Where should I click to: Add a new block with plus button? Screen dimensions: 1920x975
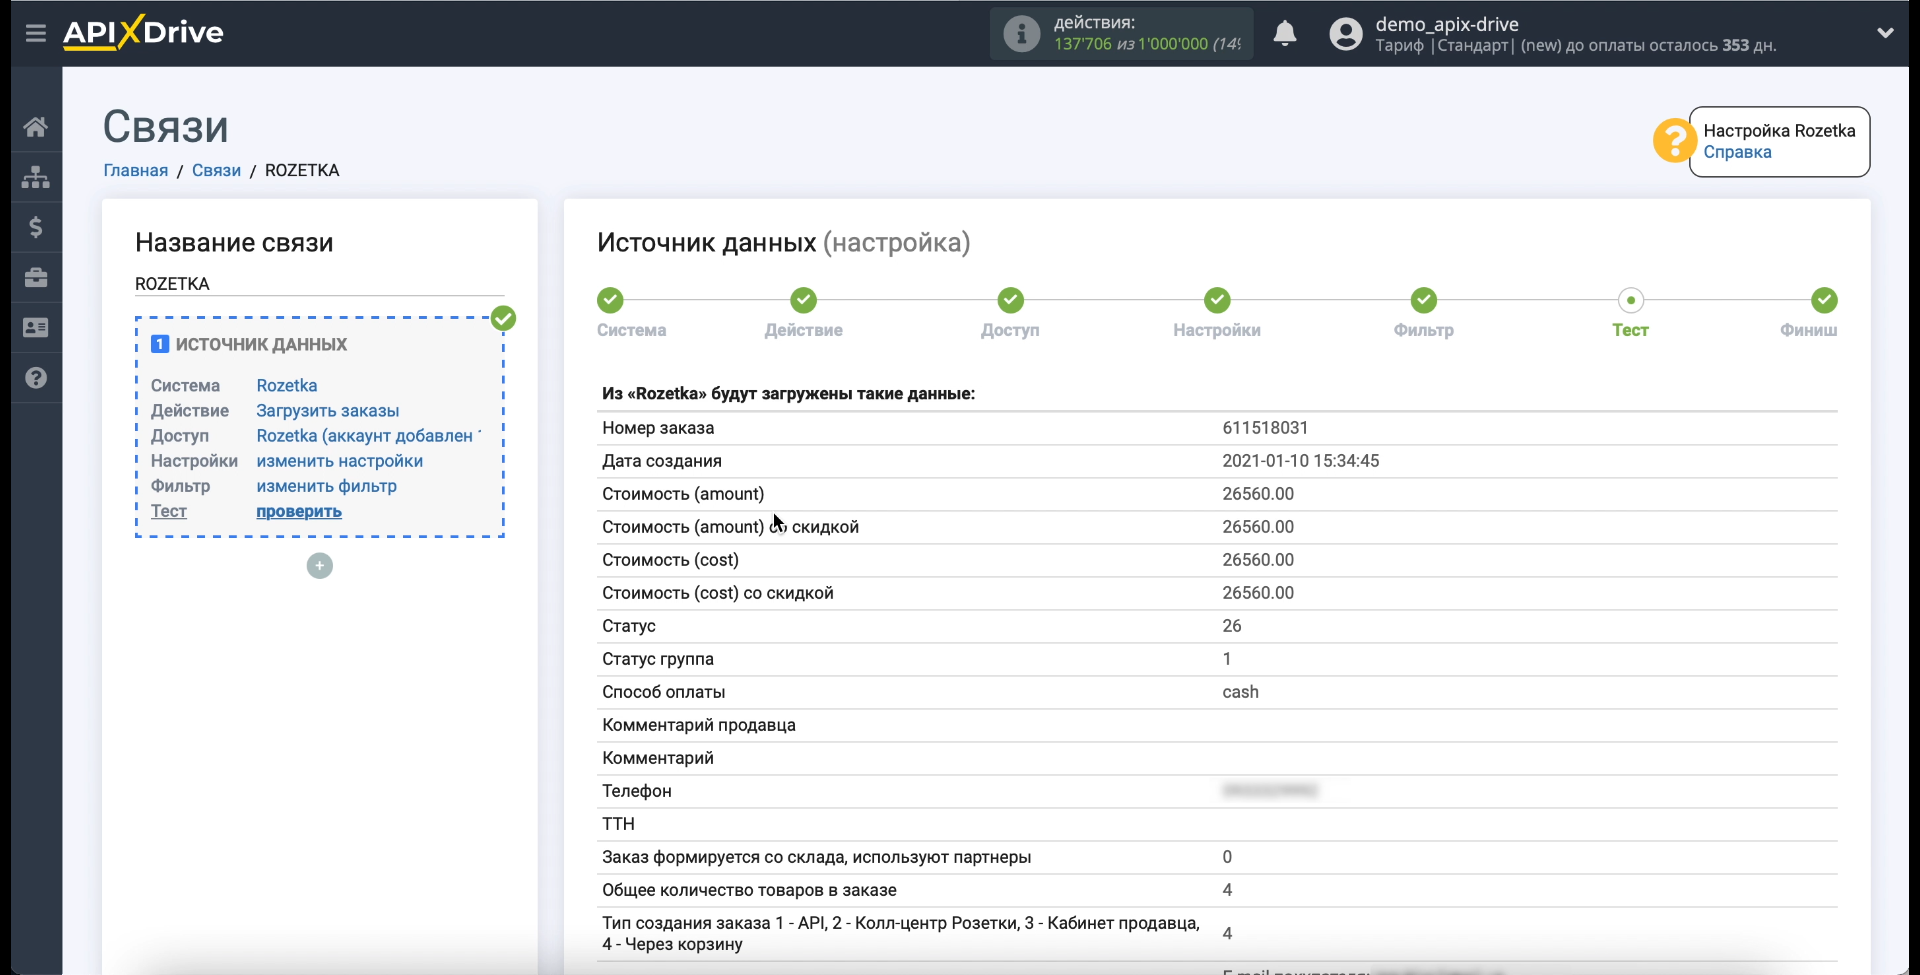tap(320, 566)
